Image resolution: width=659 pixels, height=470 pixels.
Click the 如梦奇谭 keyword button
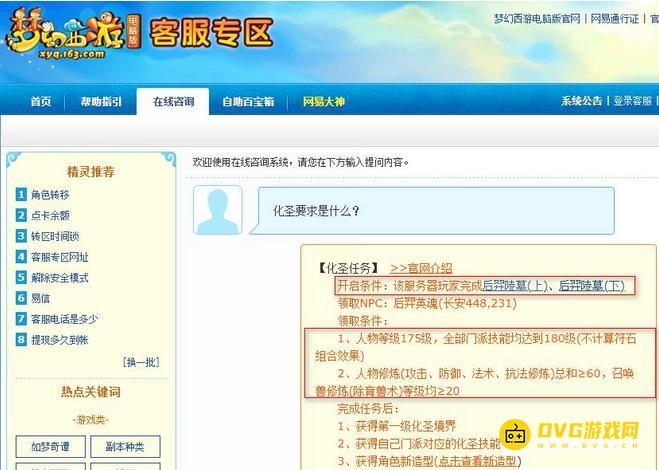pos(50,446)
